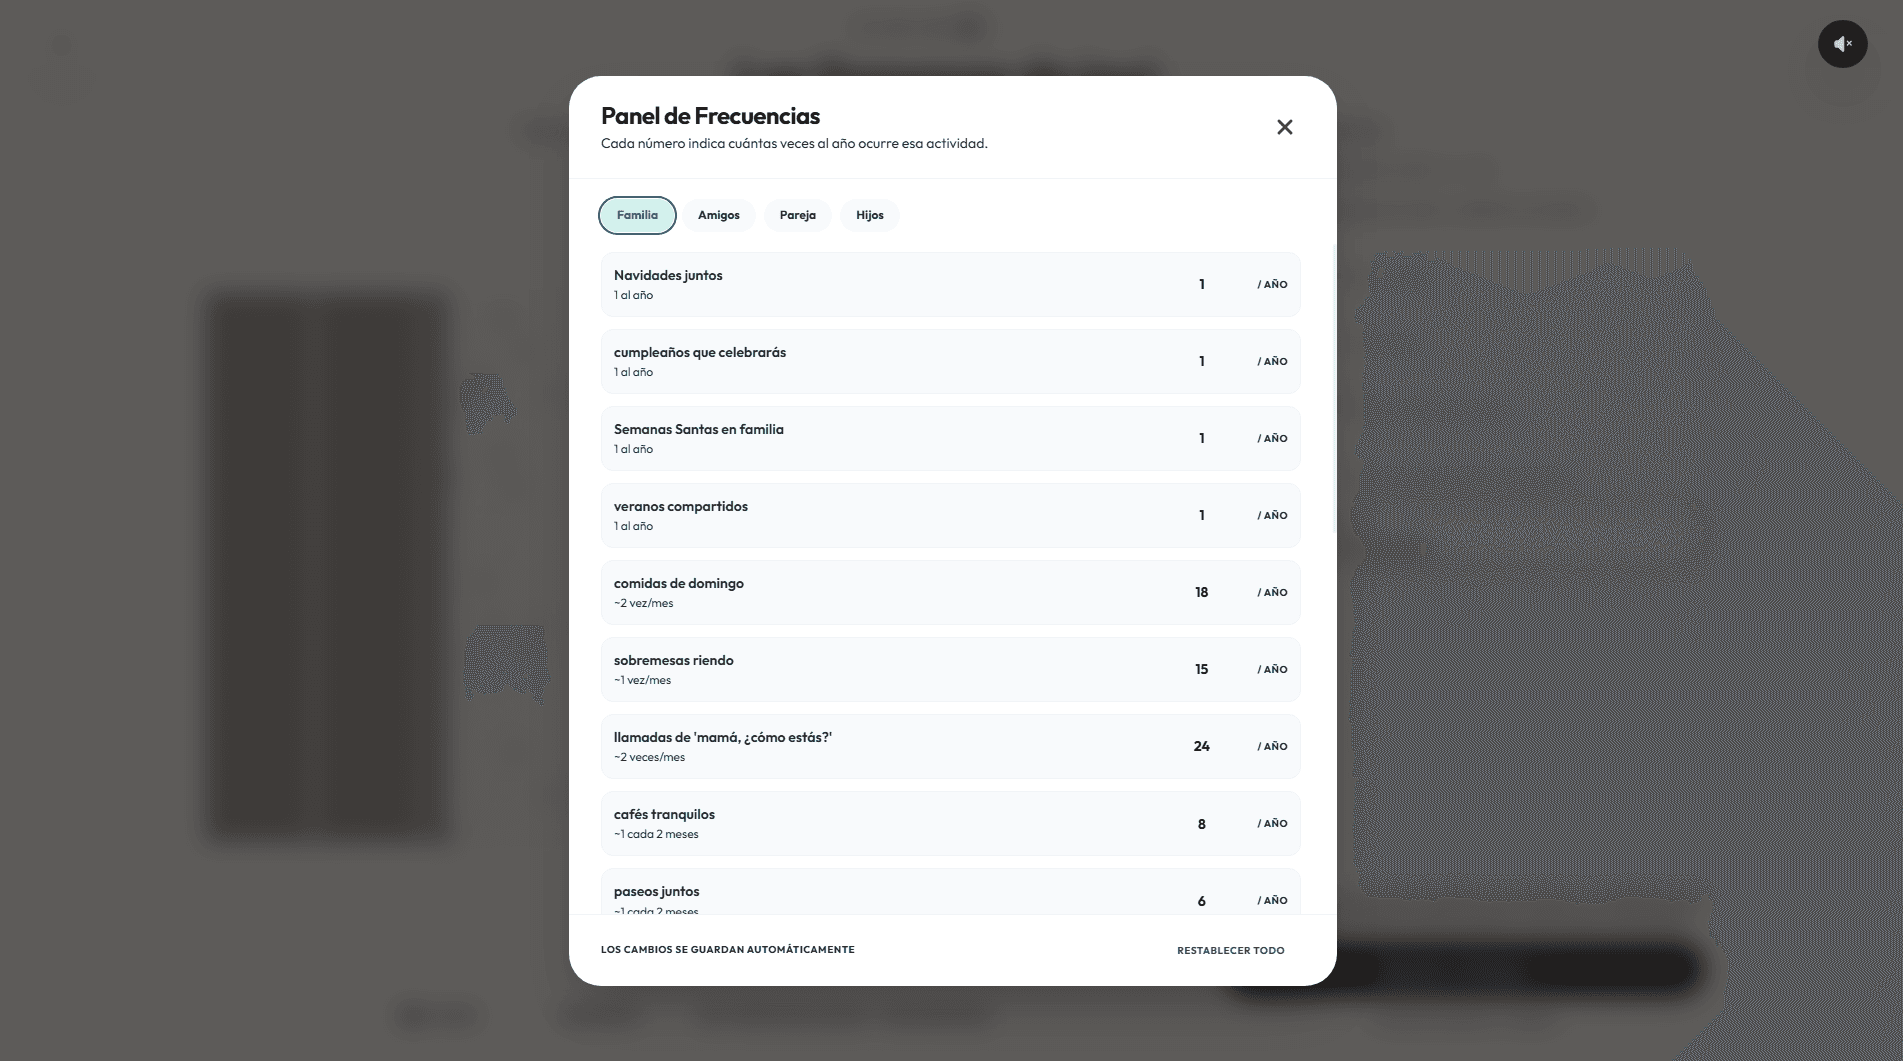Close the Panel de Frecuencias dialog

coord(1285,127)
